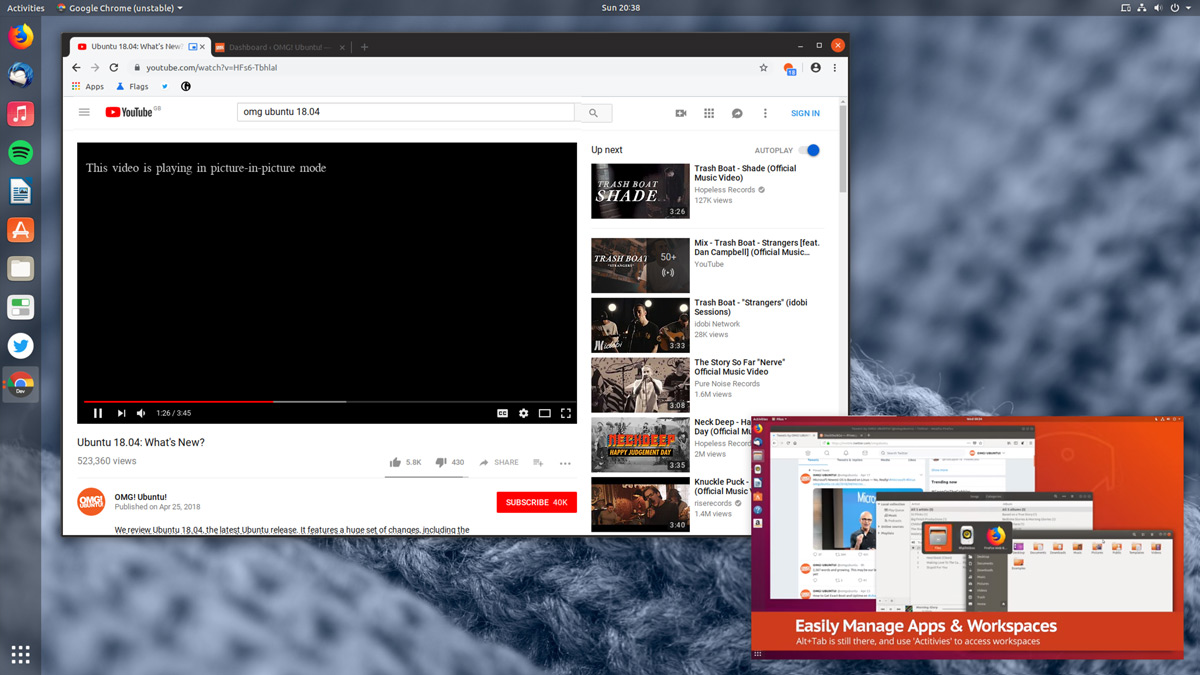This screenshot has height=675, width=1200.
Task: Show Applications grid in the dock
Action: pos(20,655)
